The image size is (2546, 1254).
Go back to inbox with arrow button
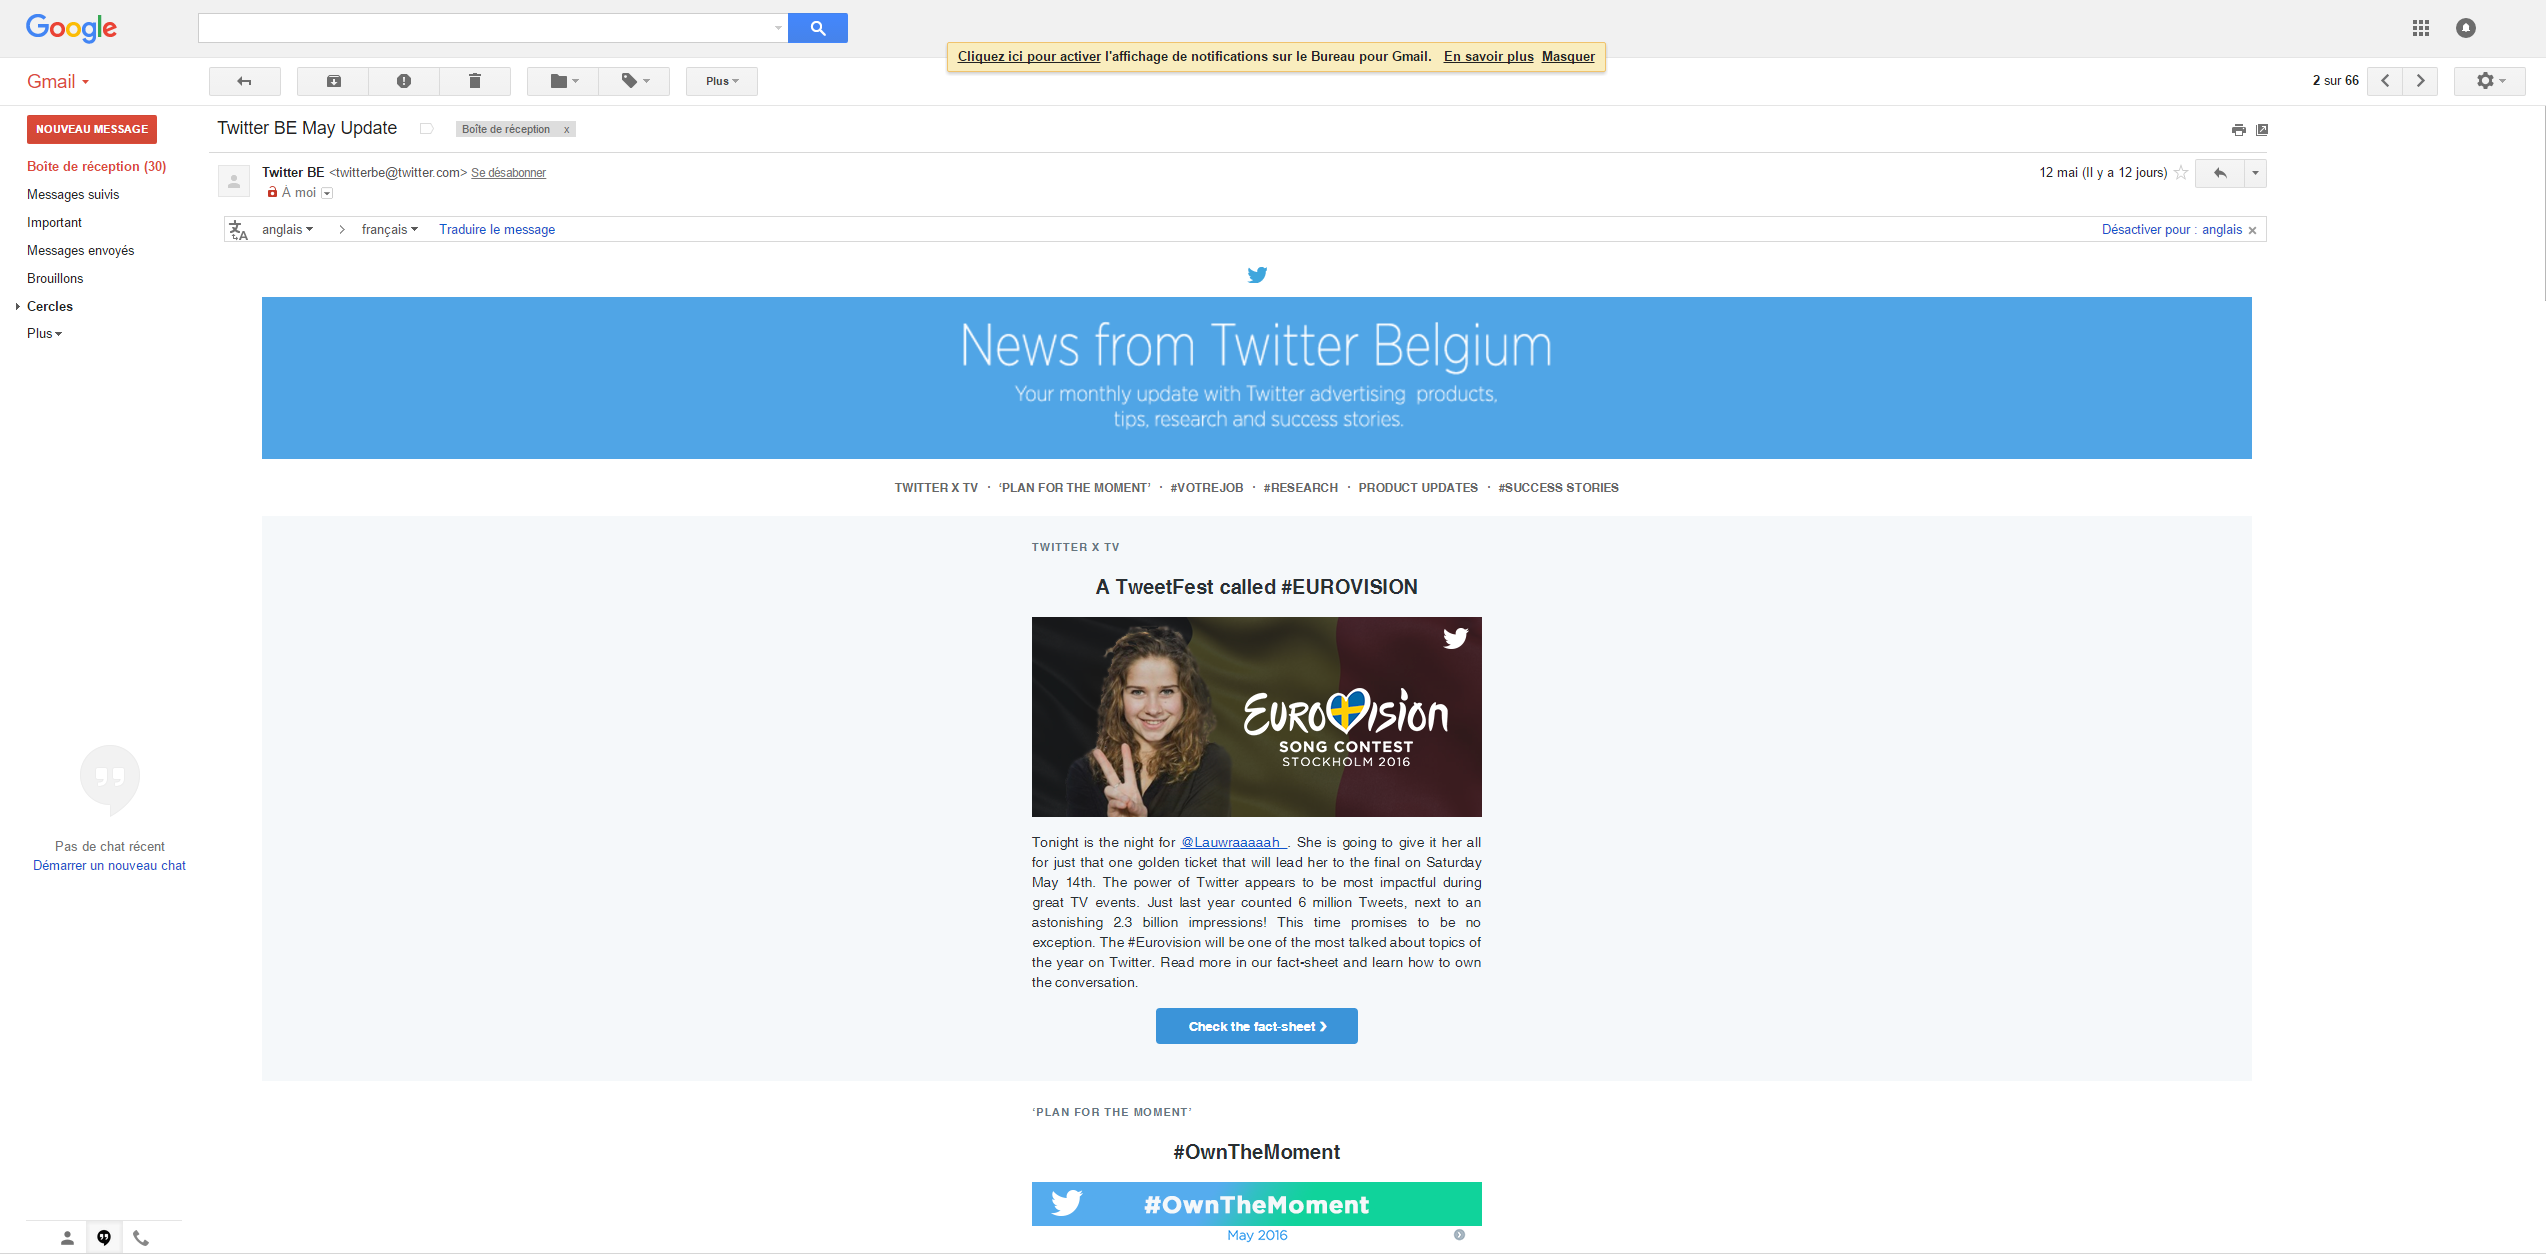coord(244,81)
